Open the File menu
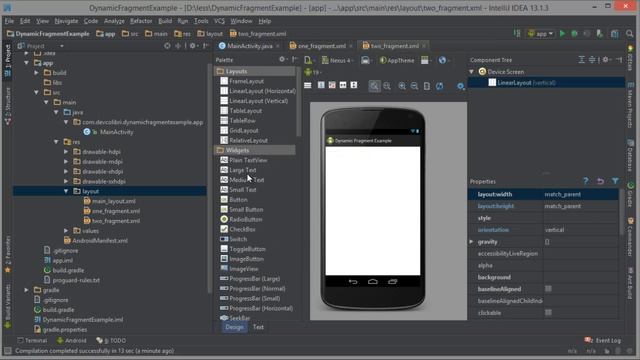The height and width of the screenshot is (360, 640). click(9, 21)
